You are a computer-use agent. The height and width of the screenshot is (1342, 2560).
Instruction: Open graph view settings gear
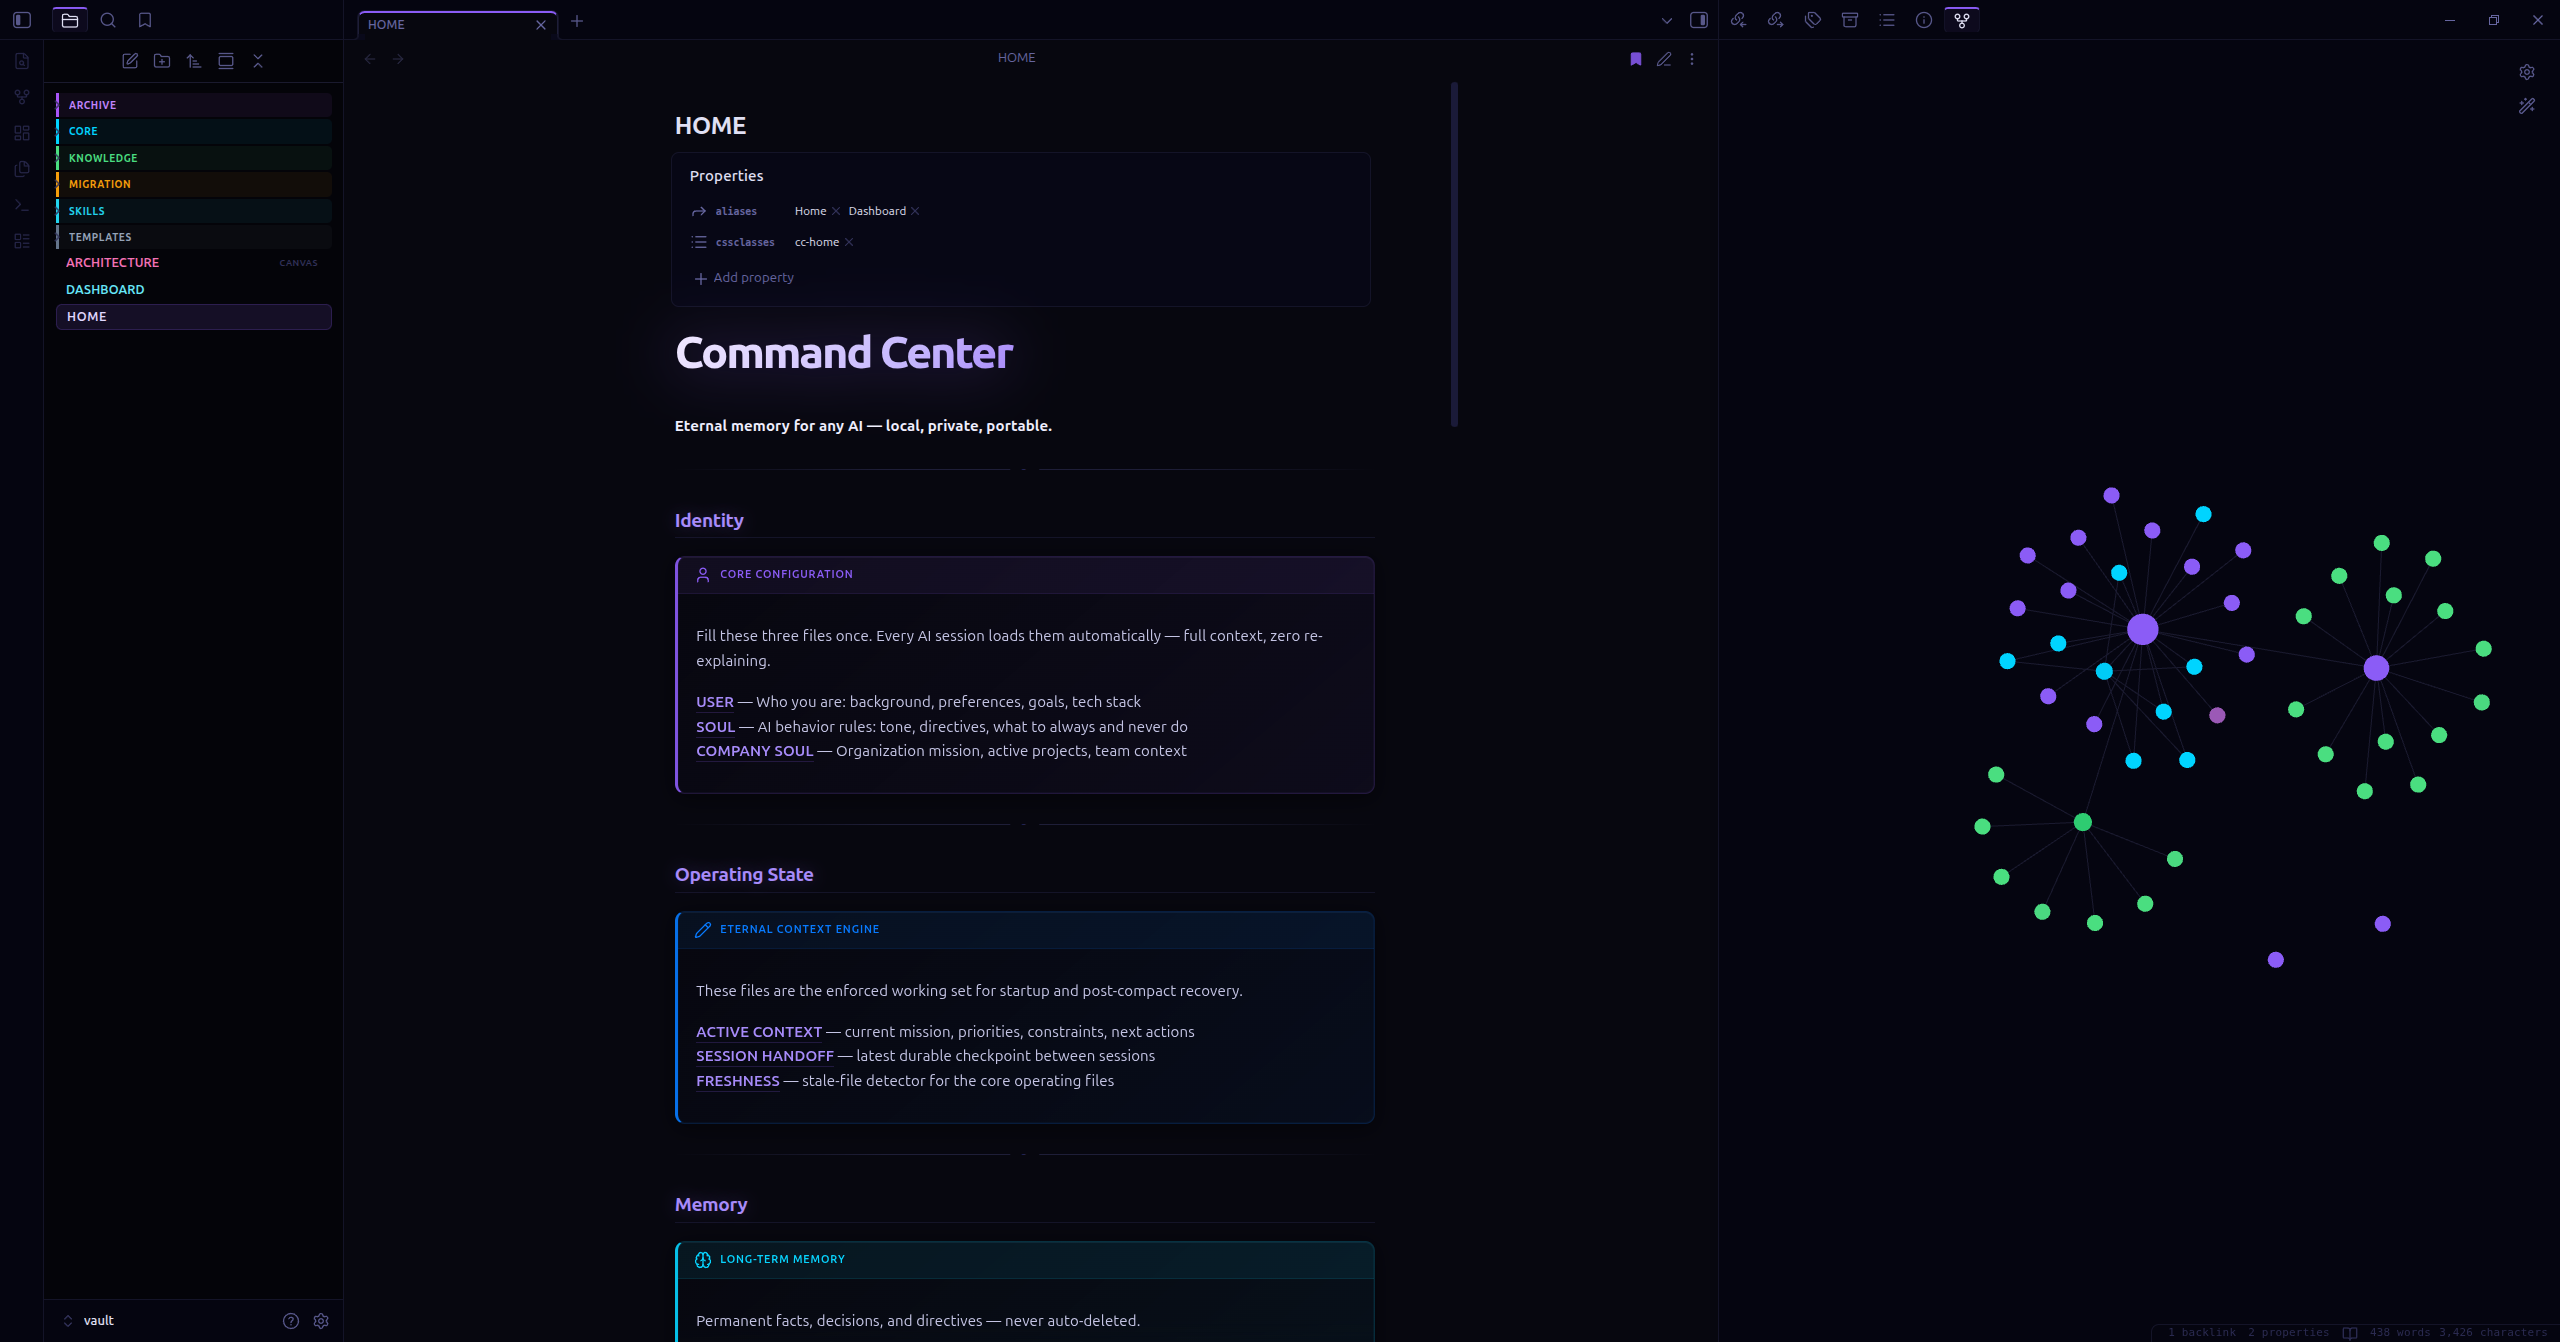pyautogui.click(x=2526, y=72)
